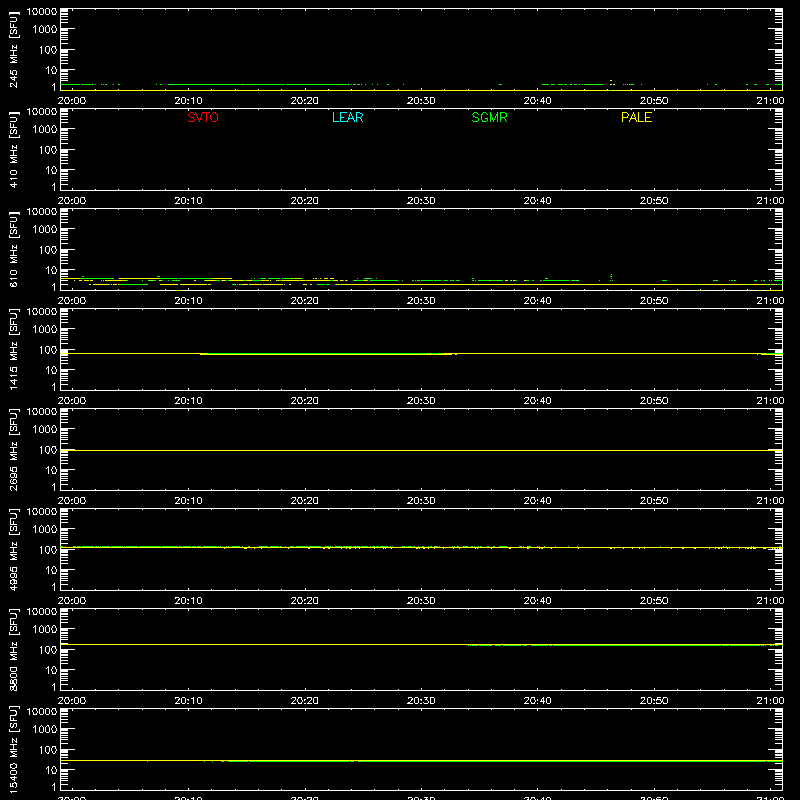Screen dimensions: 800x800
Task: Click the yellow trace in the 2695 MHz panel
Action: [x=421, y=451]
